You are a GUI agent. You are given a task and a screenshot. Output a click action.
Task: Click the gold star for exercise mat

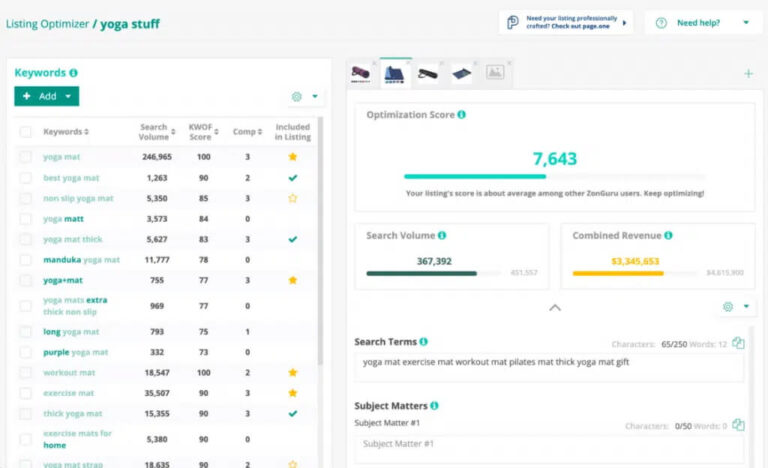tap(293, 393)
